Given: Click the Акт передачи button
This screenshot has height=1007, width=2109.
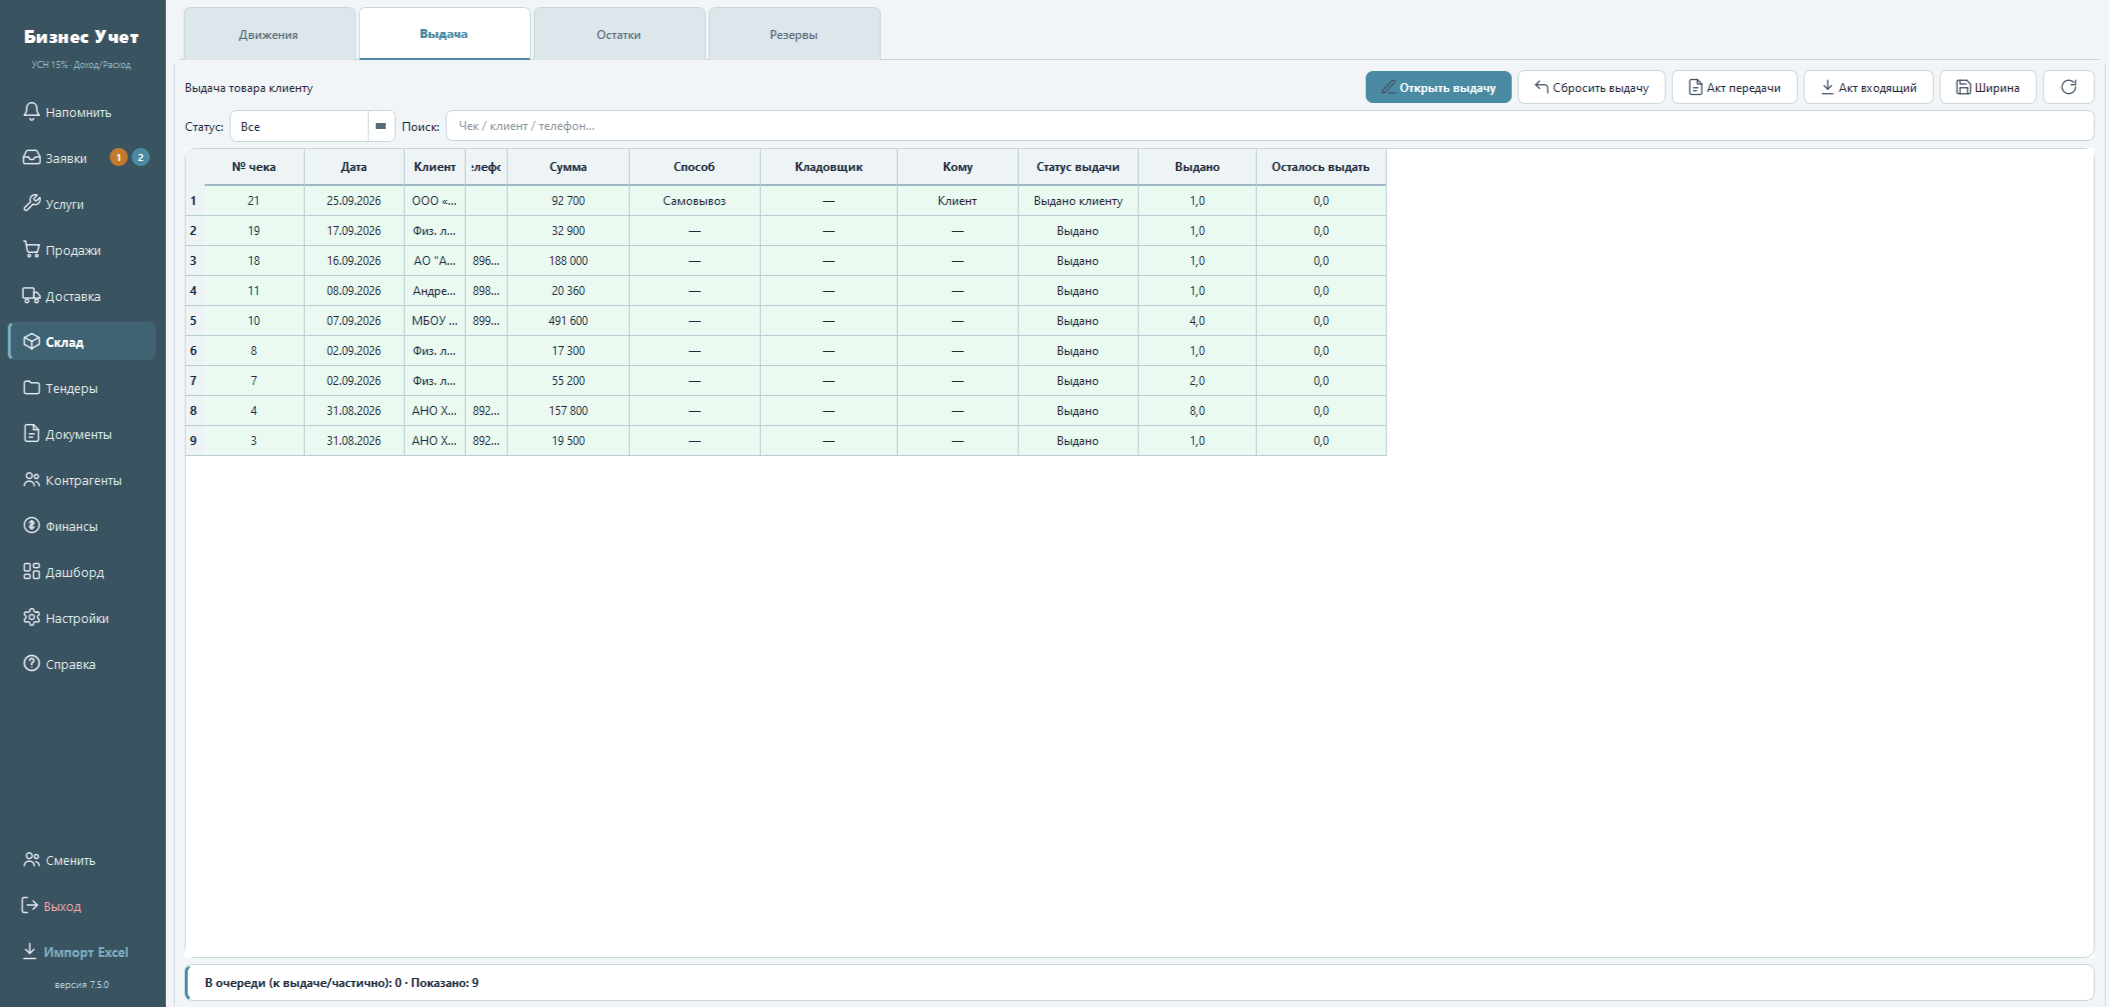Looking at the screenshot, I should pyautogui.click(x=1734, y=87).
